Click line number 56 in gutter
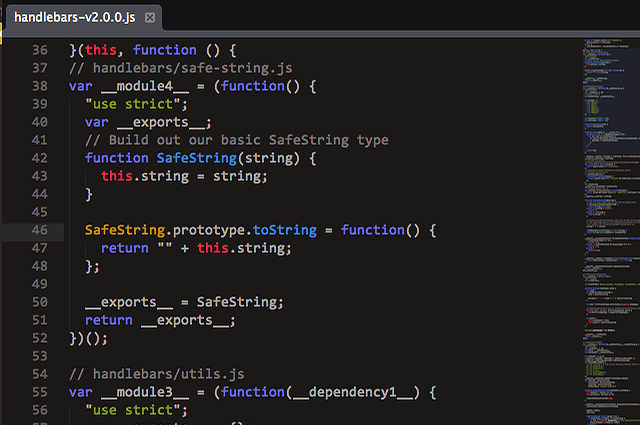This screenshot has height=425, width=640. (x=40, y=410)
